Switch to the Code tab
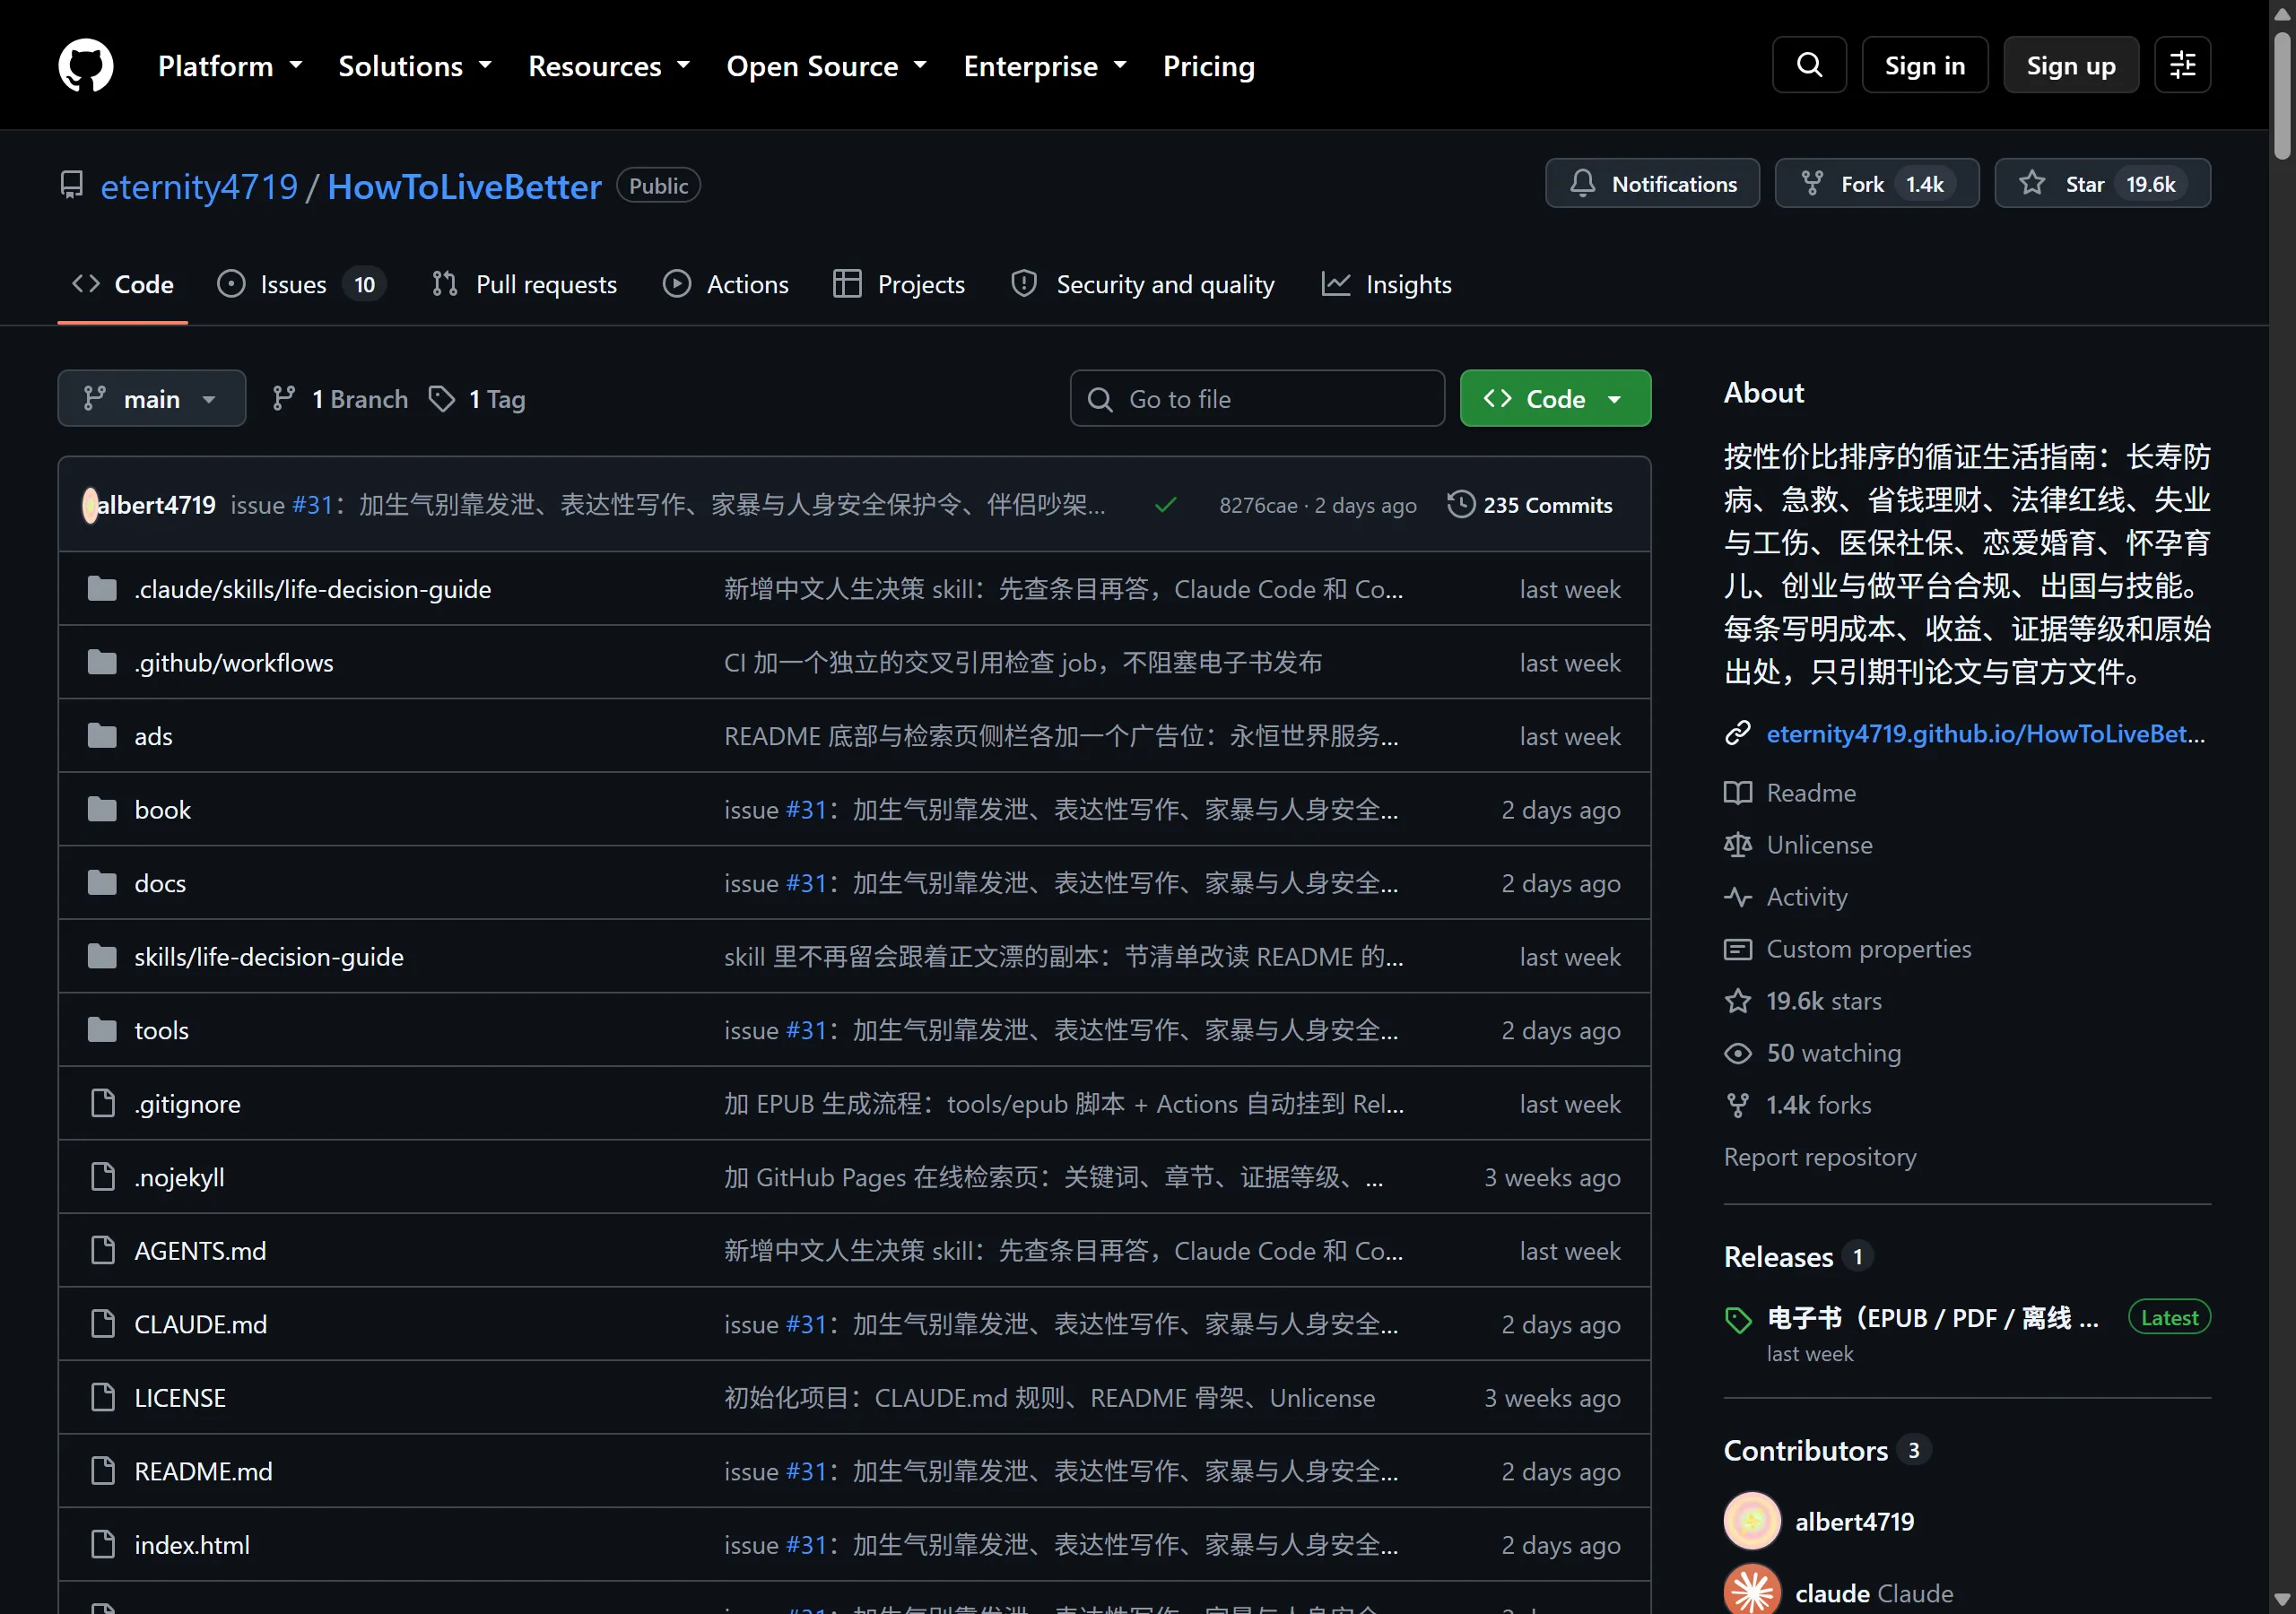The image size is (2296, 1614). pos(123,285)
